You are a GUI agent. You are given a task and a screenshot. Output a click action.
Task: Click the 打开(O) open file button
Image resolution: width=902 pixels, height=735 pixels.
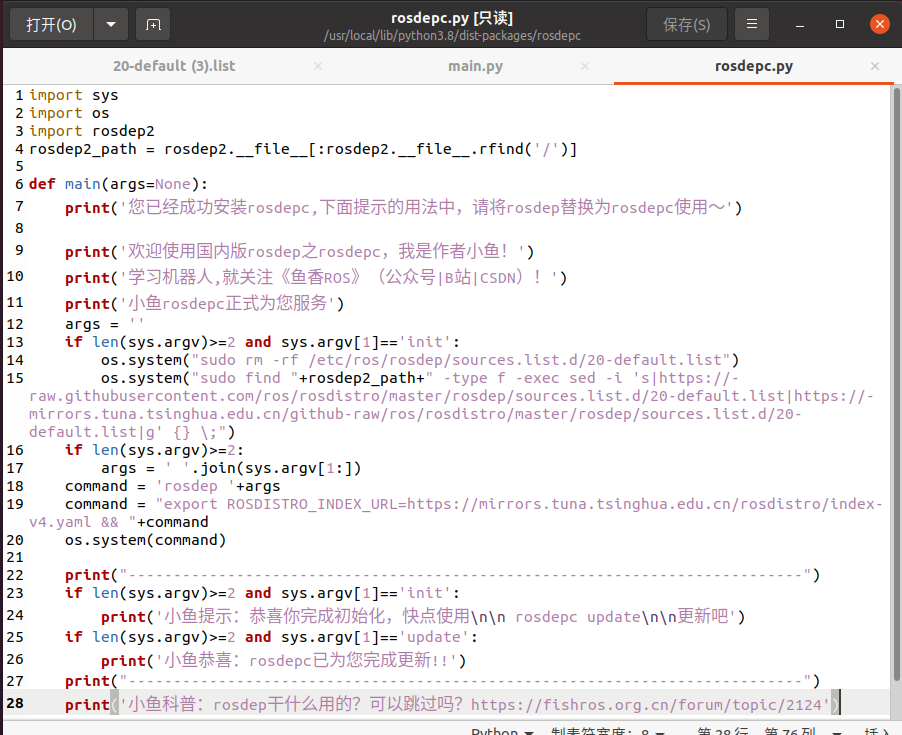tap(51, 24)
